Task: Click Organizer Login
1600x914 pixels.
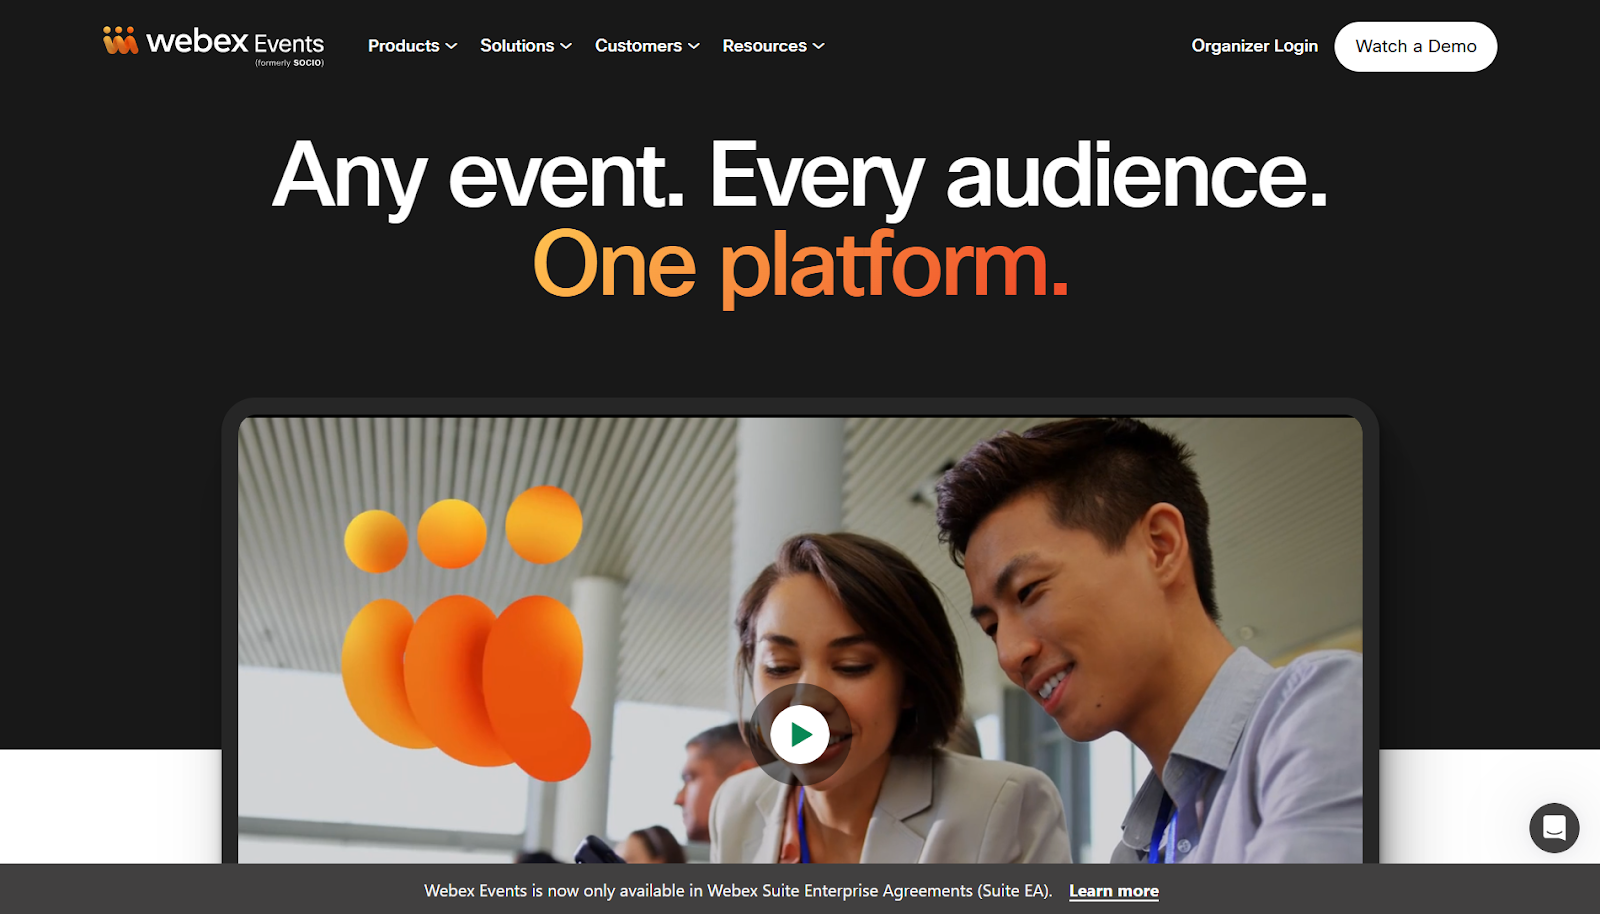Action: (1254, 46)
